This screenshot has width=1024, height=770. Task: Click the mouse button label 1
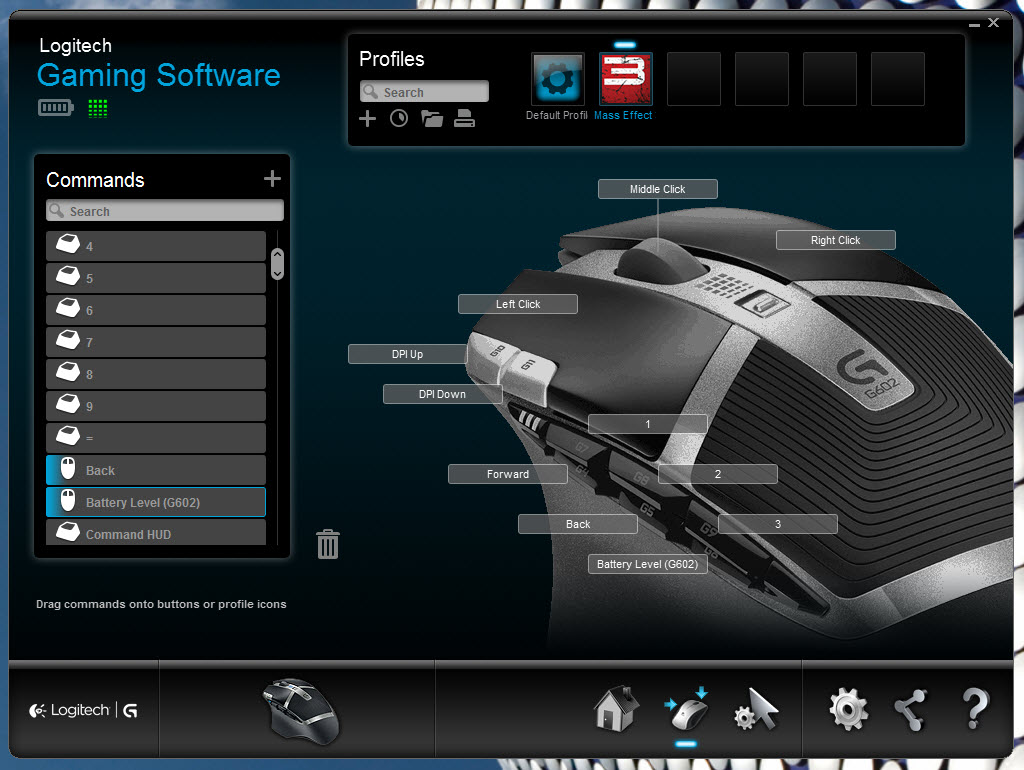pyautogui.click(x=647, y=424)
